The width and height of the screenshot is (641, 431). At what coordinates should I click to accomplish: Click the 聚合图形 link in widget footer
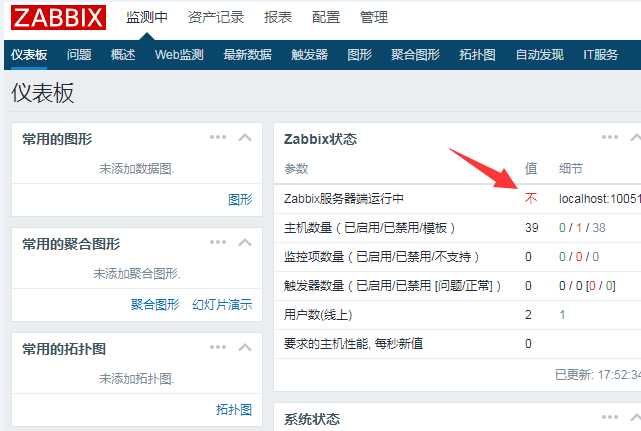(155, 305)
